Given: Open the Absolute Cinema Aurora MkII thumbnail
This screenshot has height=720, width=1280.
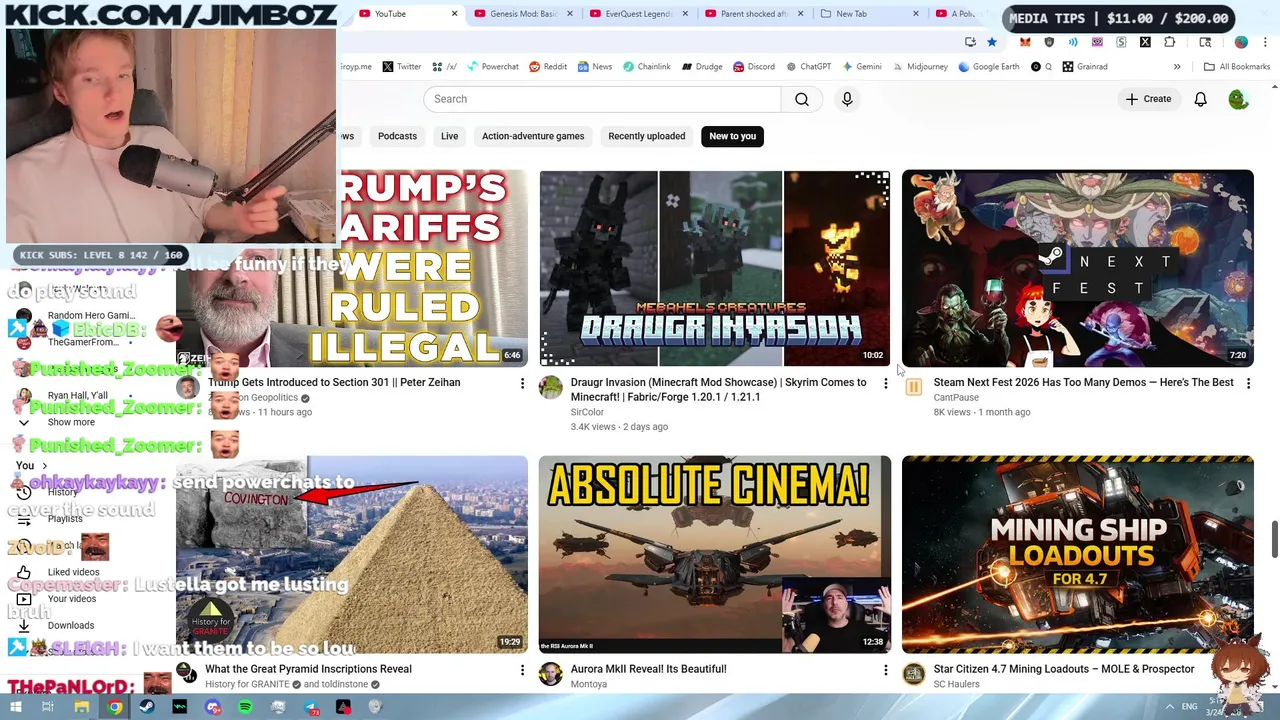Looking at the screenshot, I should point(714,555).
